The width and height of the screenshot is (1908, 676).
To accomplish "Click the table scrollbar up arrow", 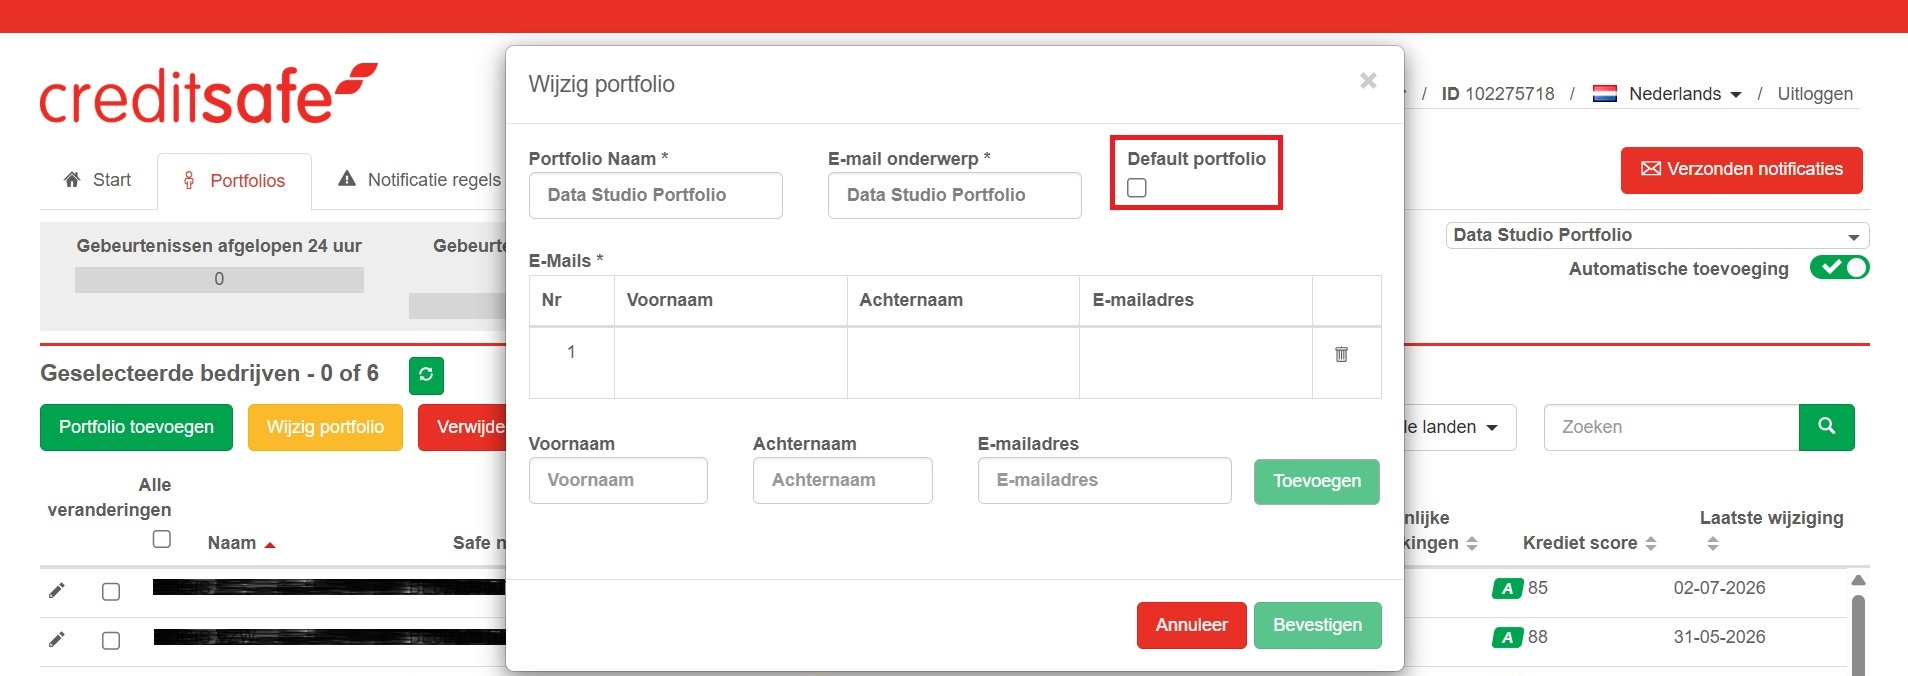I will tap(1858, 580).
